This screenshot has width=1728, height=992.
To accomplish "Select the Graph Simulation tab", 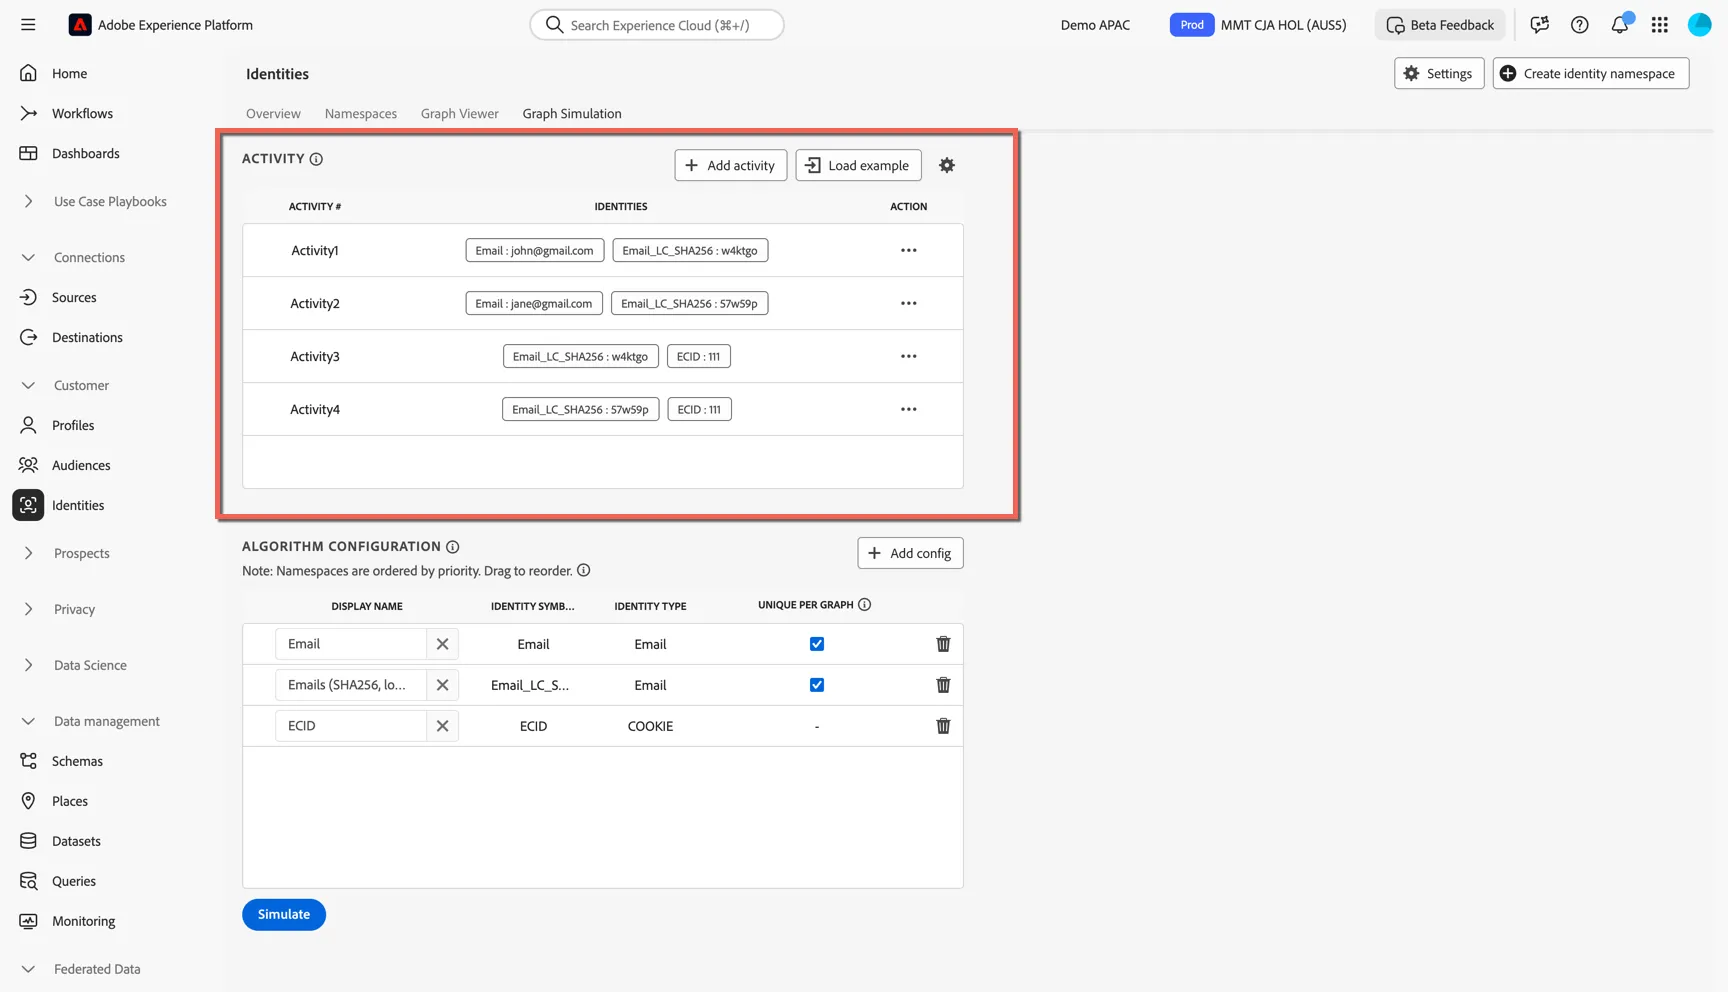I will 572,113.
